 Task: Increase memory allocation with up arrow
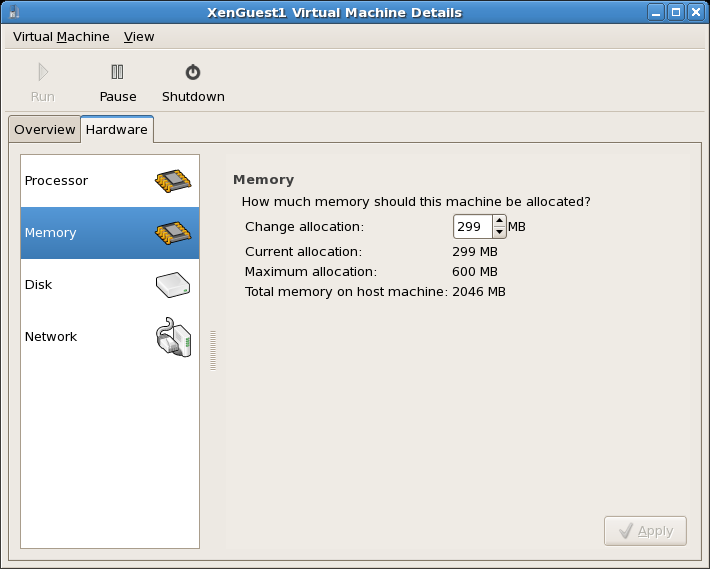click(x=499, y=220)
